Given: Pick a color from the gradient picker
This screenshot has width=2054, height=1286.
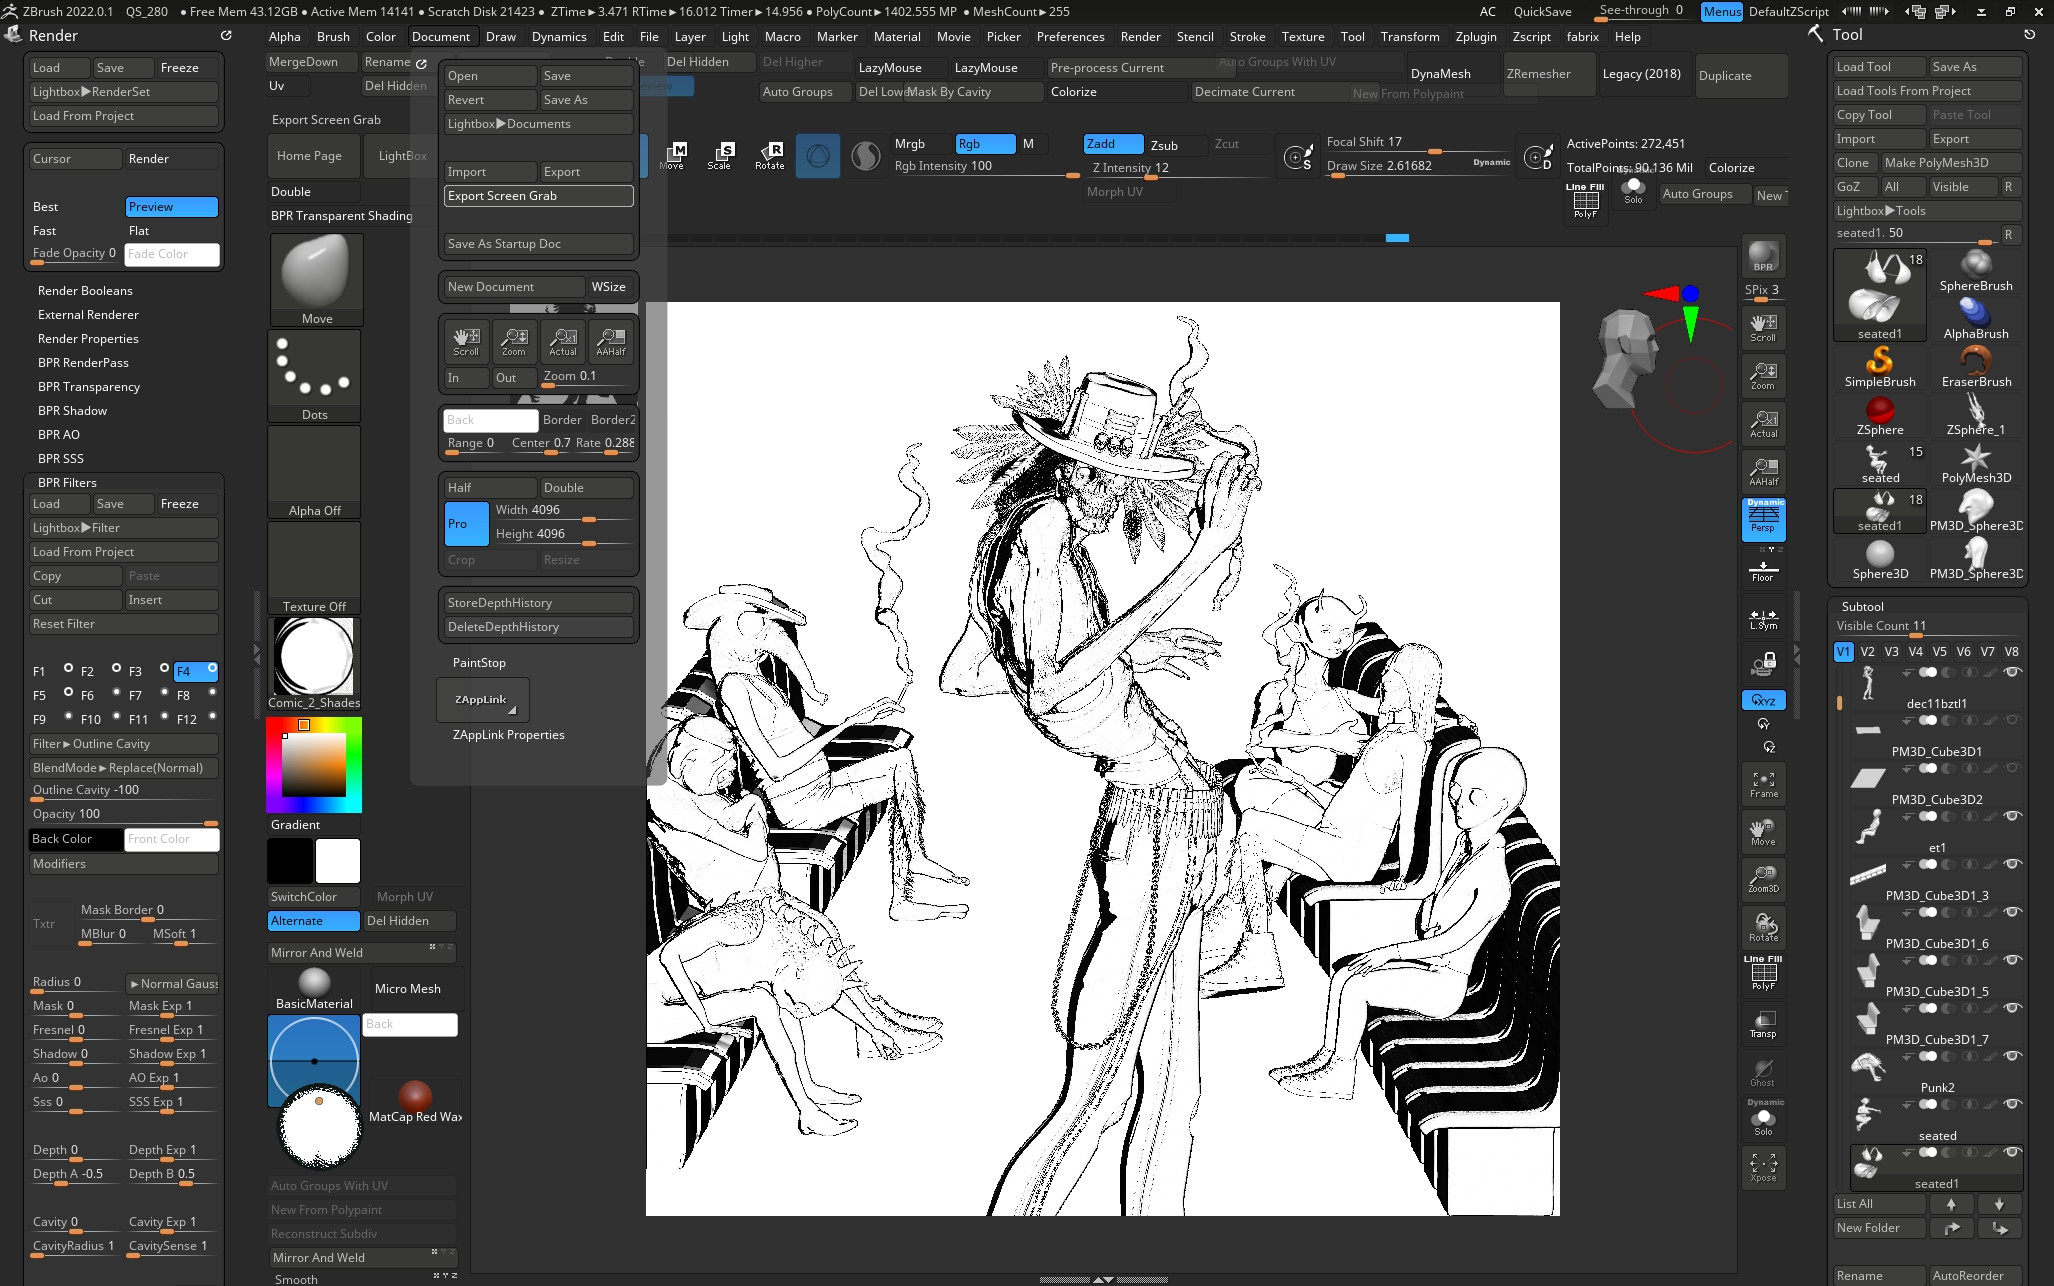Looking at the screenshot, I should (313, 765).
